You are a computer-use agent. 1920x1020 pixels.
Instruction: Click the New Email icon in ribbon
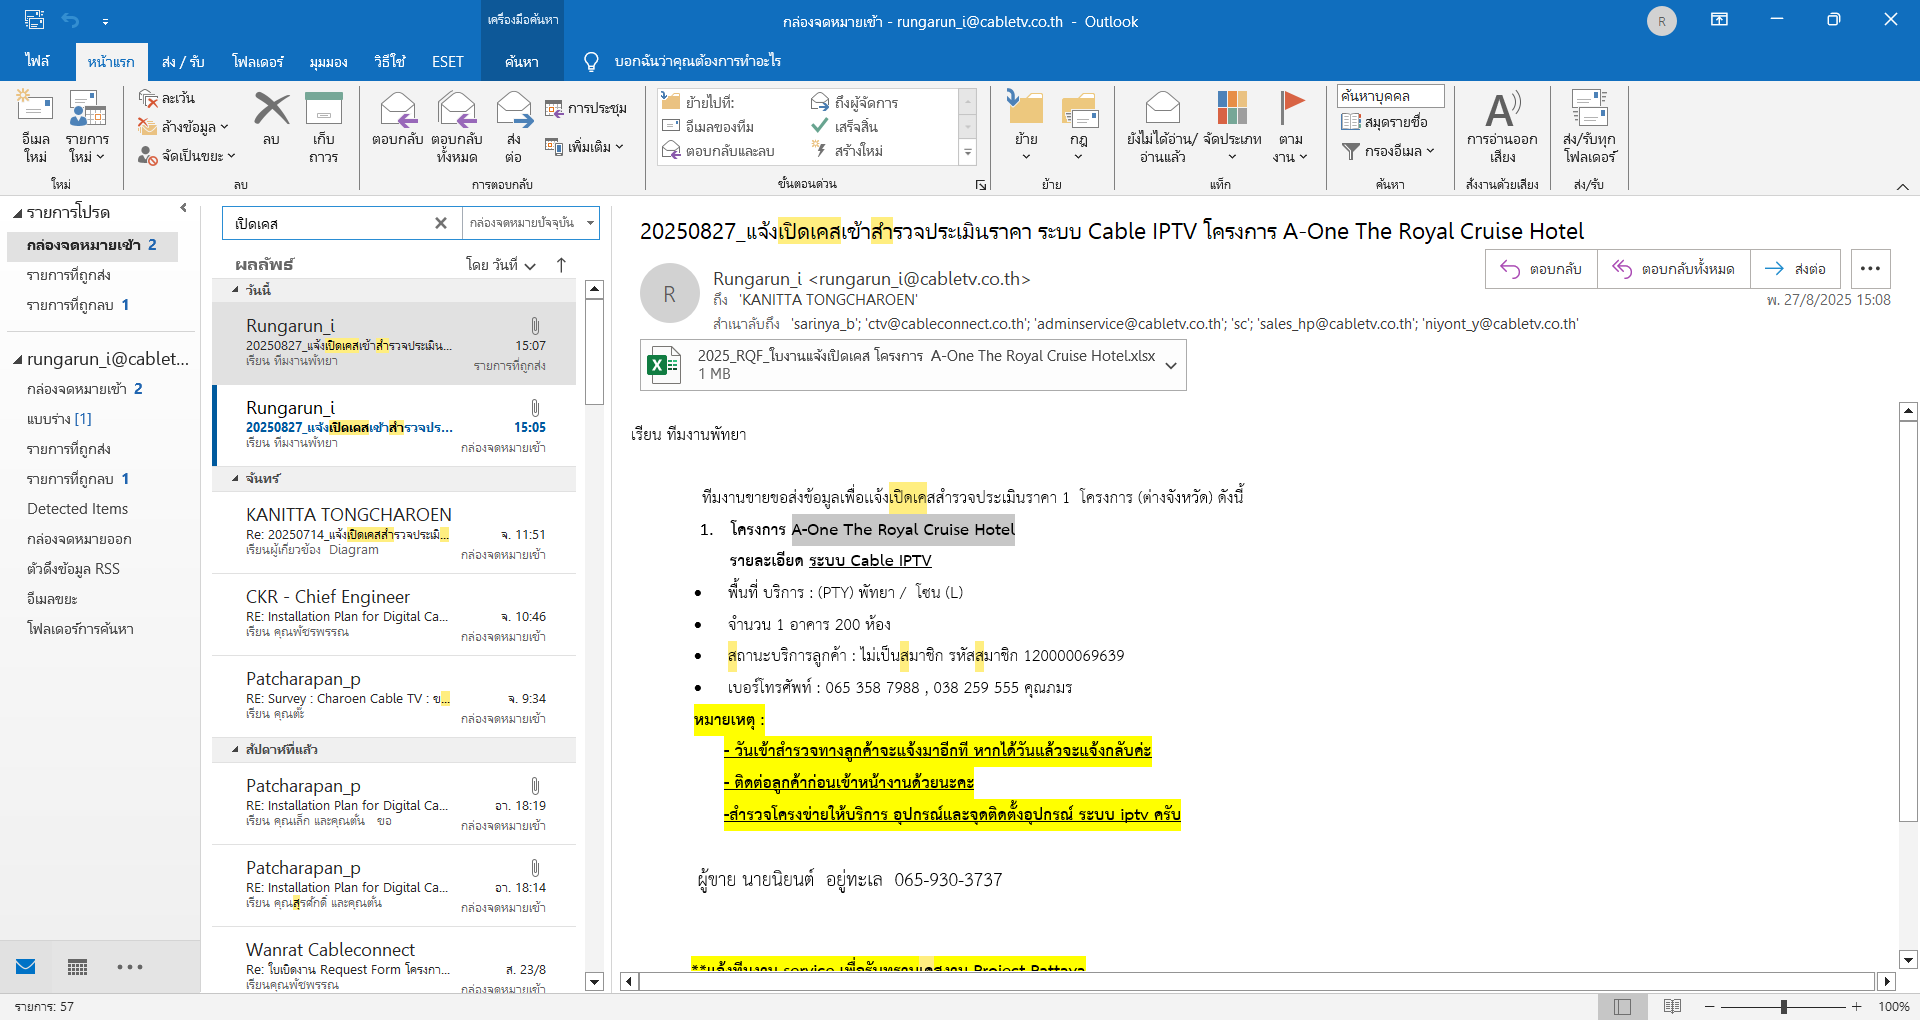point(35,110)
